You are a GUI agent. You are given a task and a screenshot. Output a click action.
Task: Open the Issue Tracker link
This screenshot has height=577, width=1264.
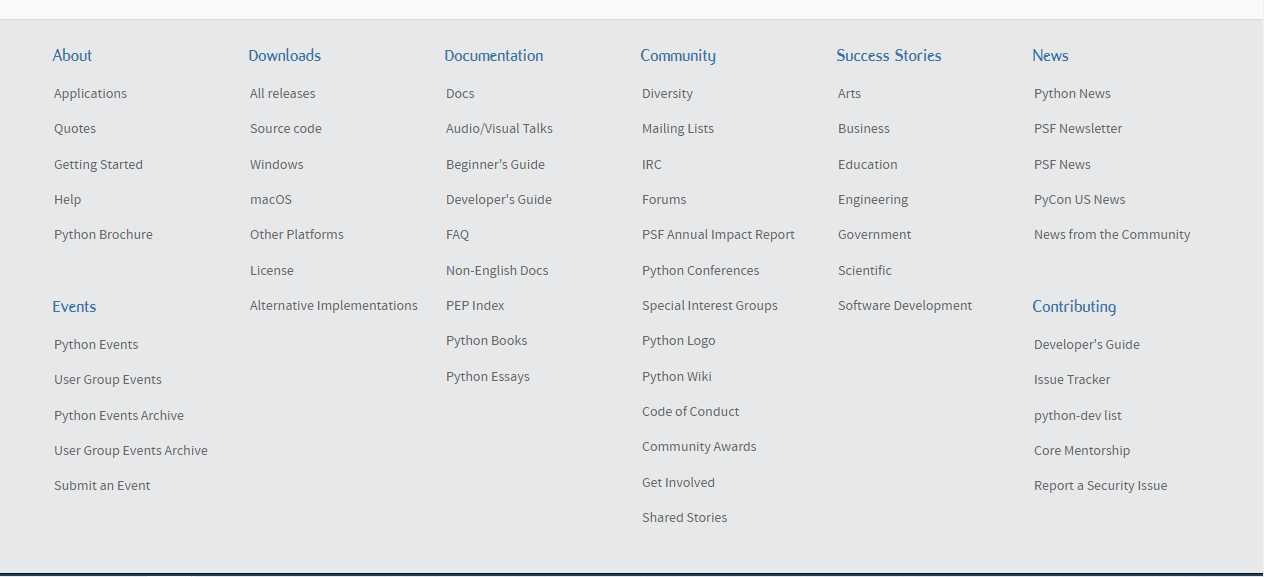click(x=1071, y=380)
